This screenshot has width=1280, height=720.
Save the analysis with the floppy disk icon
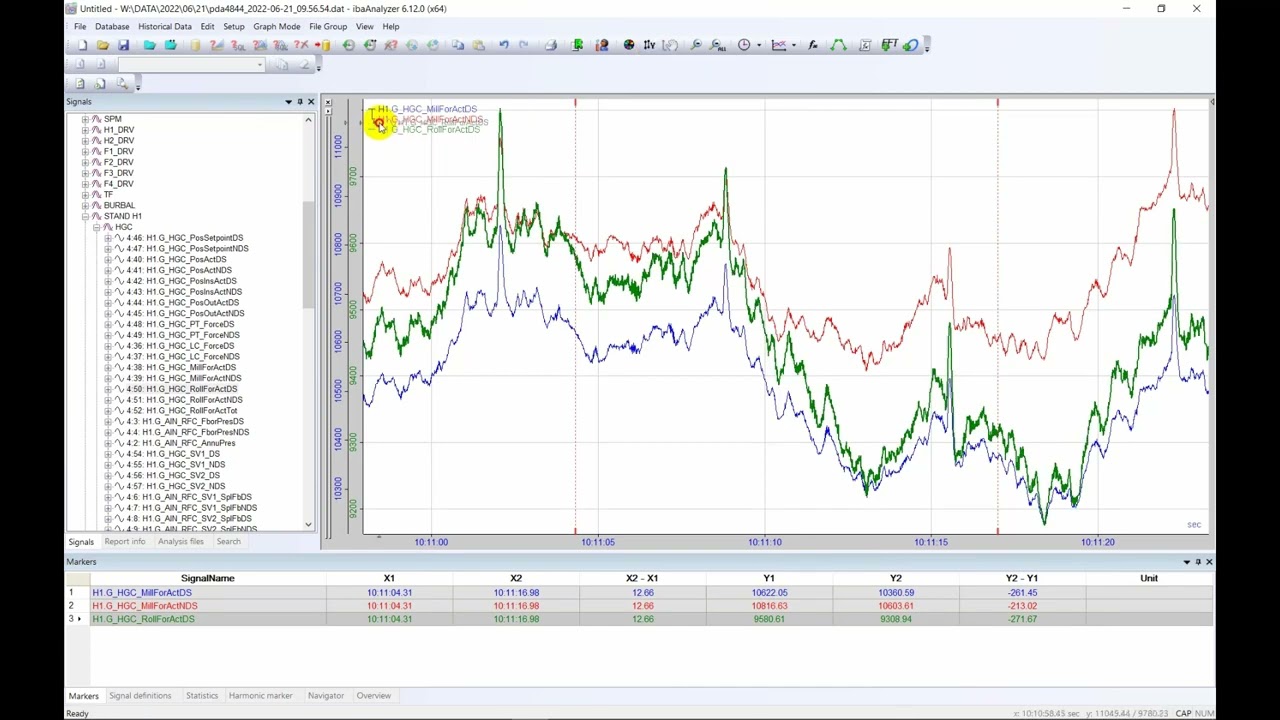tap(124, 45)
